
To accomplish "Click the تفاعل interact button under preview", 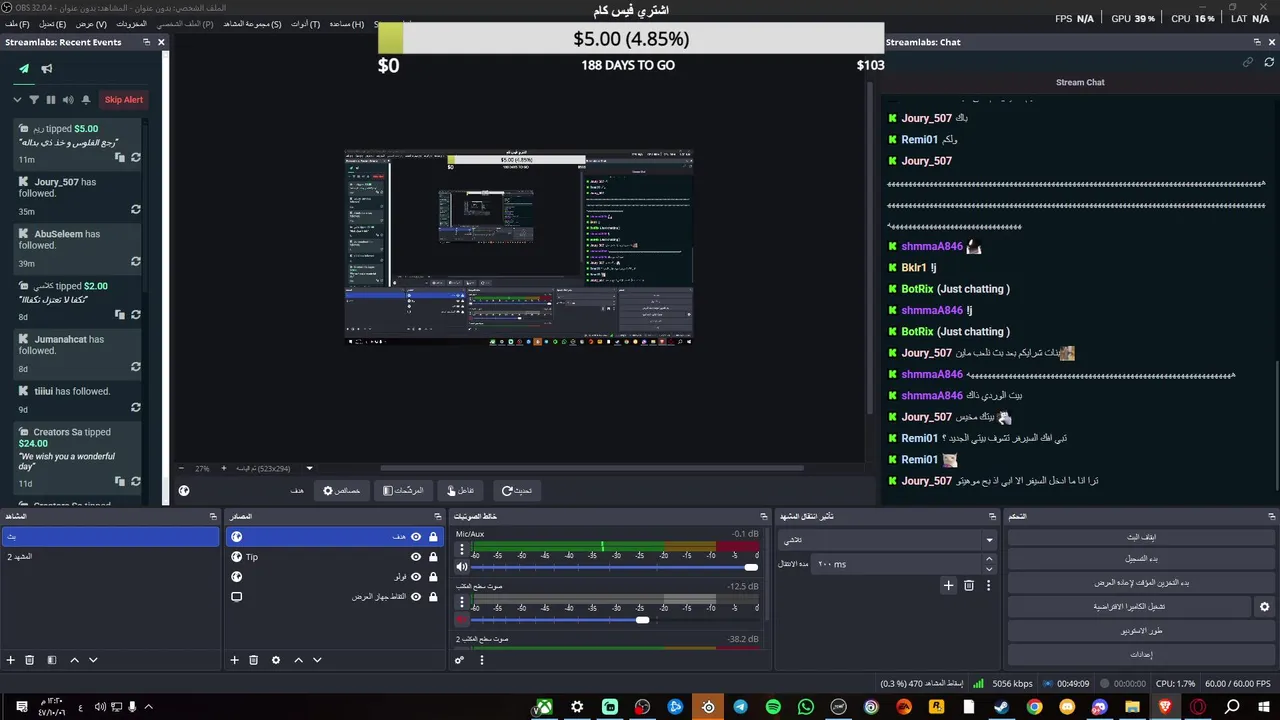I will pyautogui.click(x=461, y=490).
